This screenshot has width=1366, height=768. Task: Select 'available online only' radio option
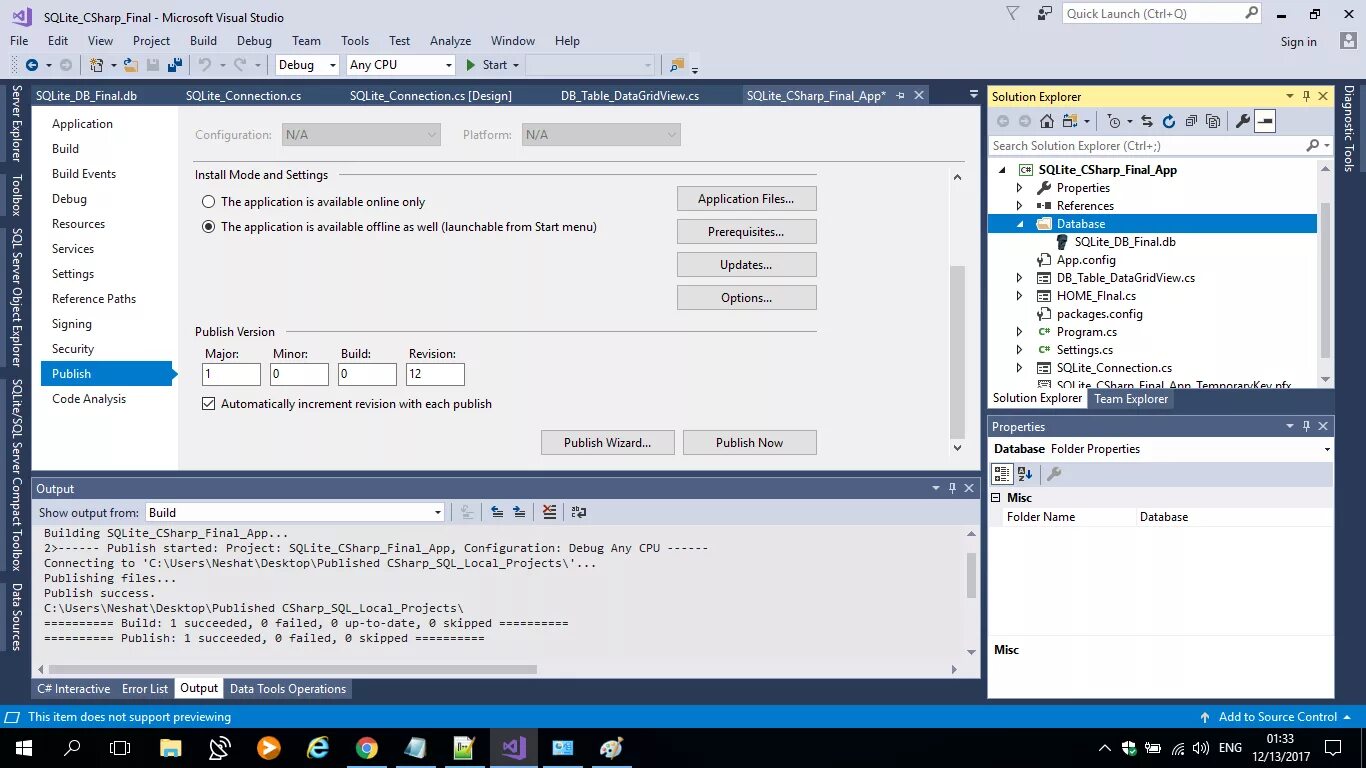pos(209,202)
